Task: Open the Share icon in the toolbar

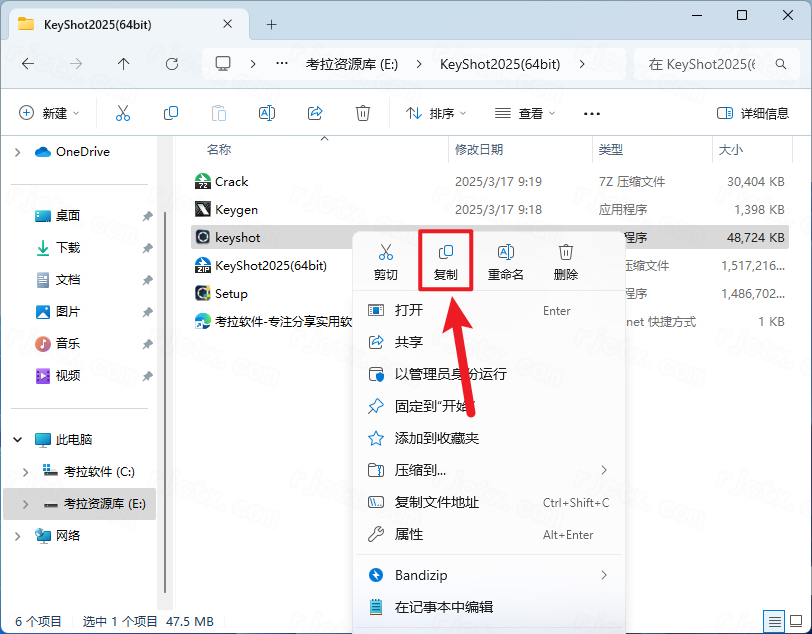Action: (315, 113)
